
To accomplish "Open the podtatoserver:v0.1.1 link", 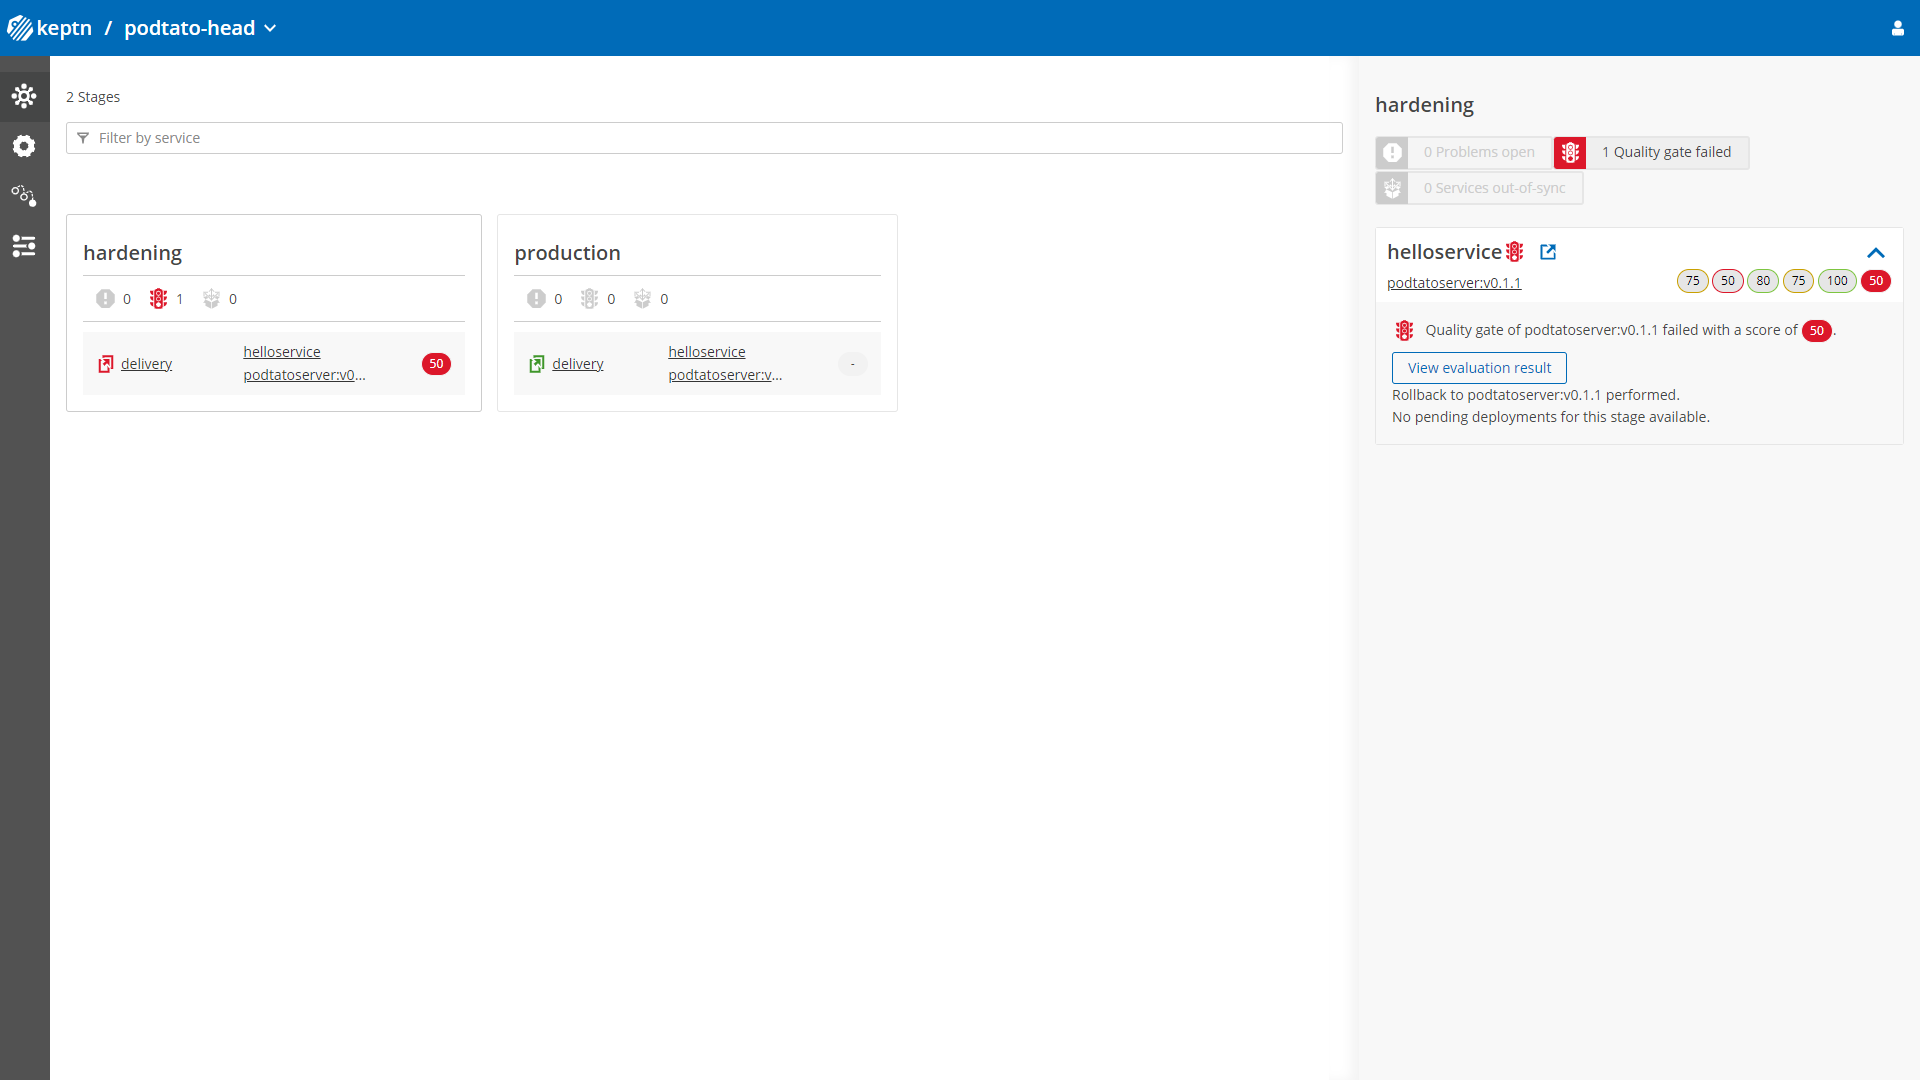I will [x=1453, y=283].
